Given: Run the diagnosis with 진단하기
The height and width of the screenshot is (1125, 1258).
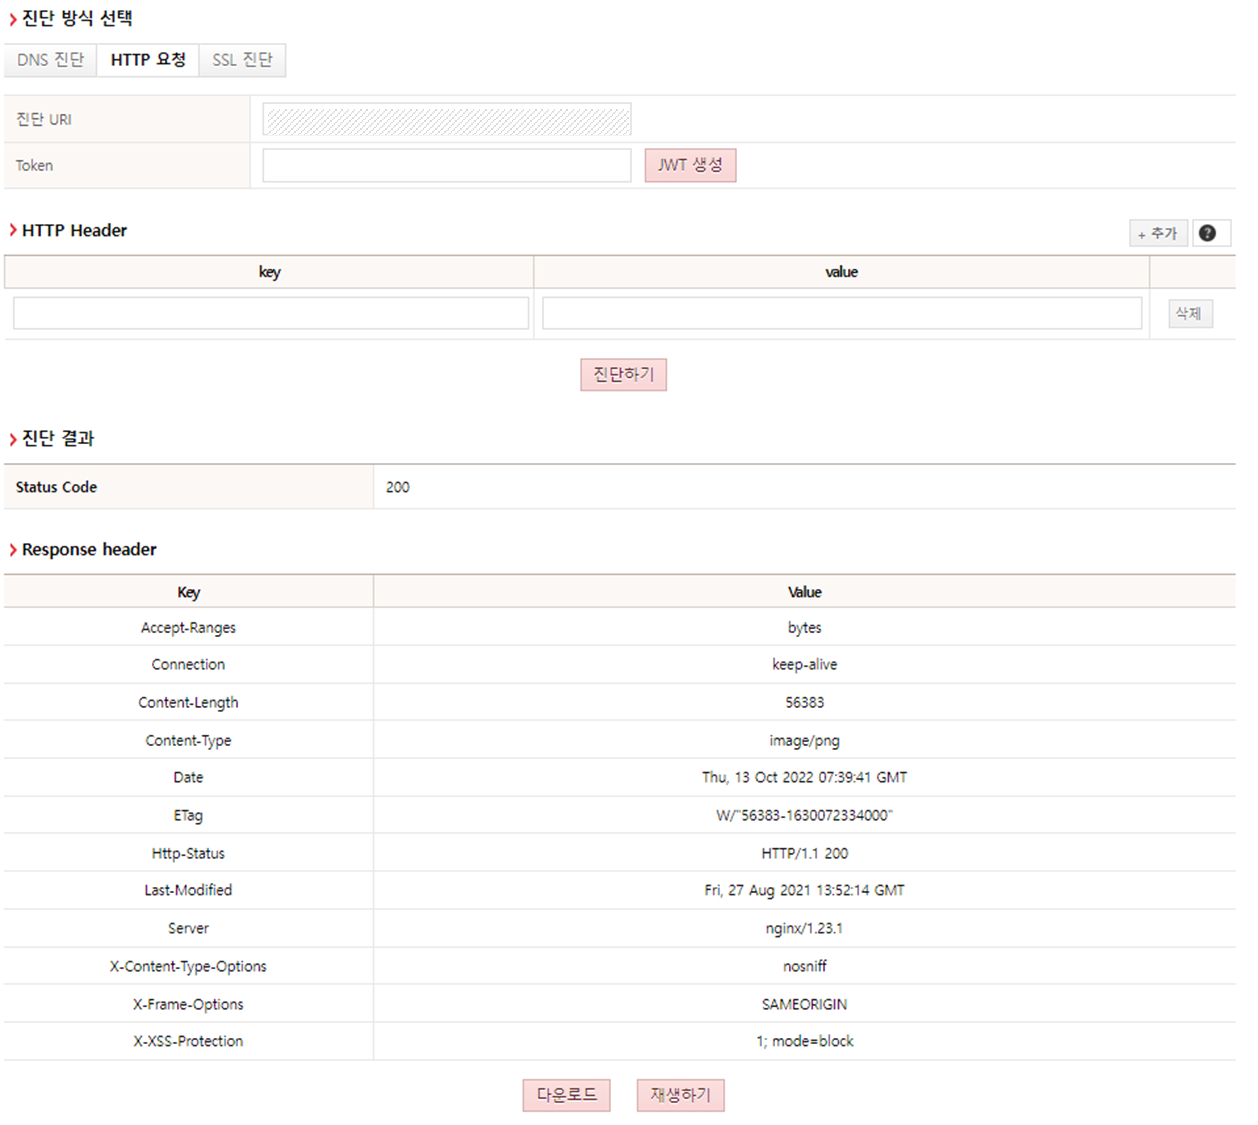Looking at the screenshot, I should point(623,374).
